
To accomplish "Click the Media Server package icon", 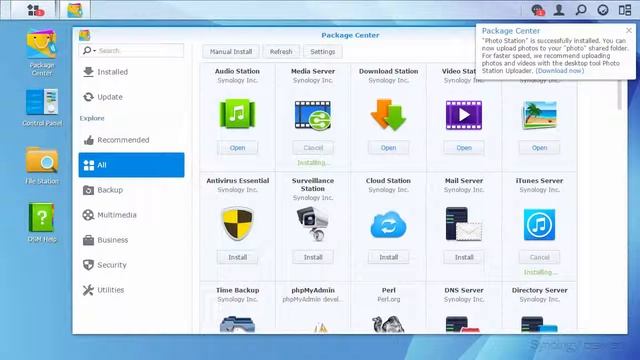I will [313, 116].
